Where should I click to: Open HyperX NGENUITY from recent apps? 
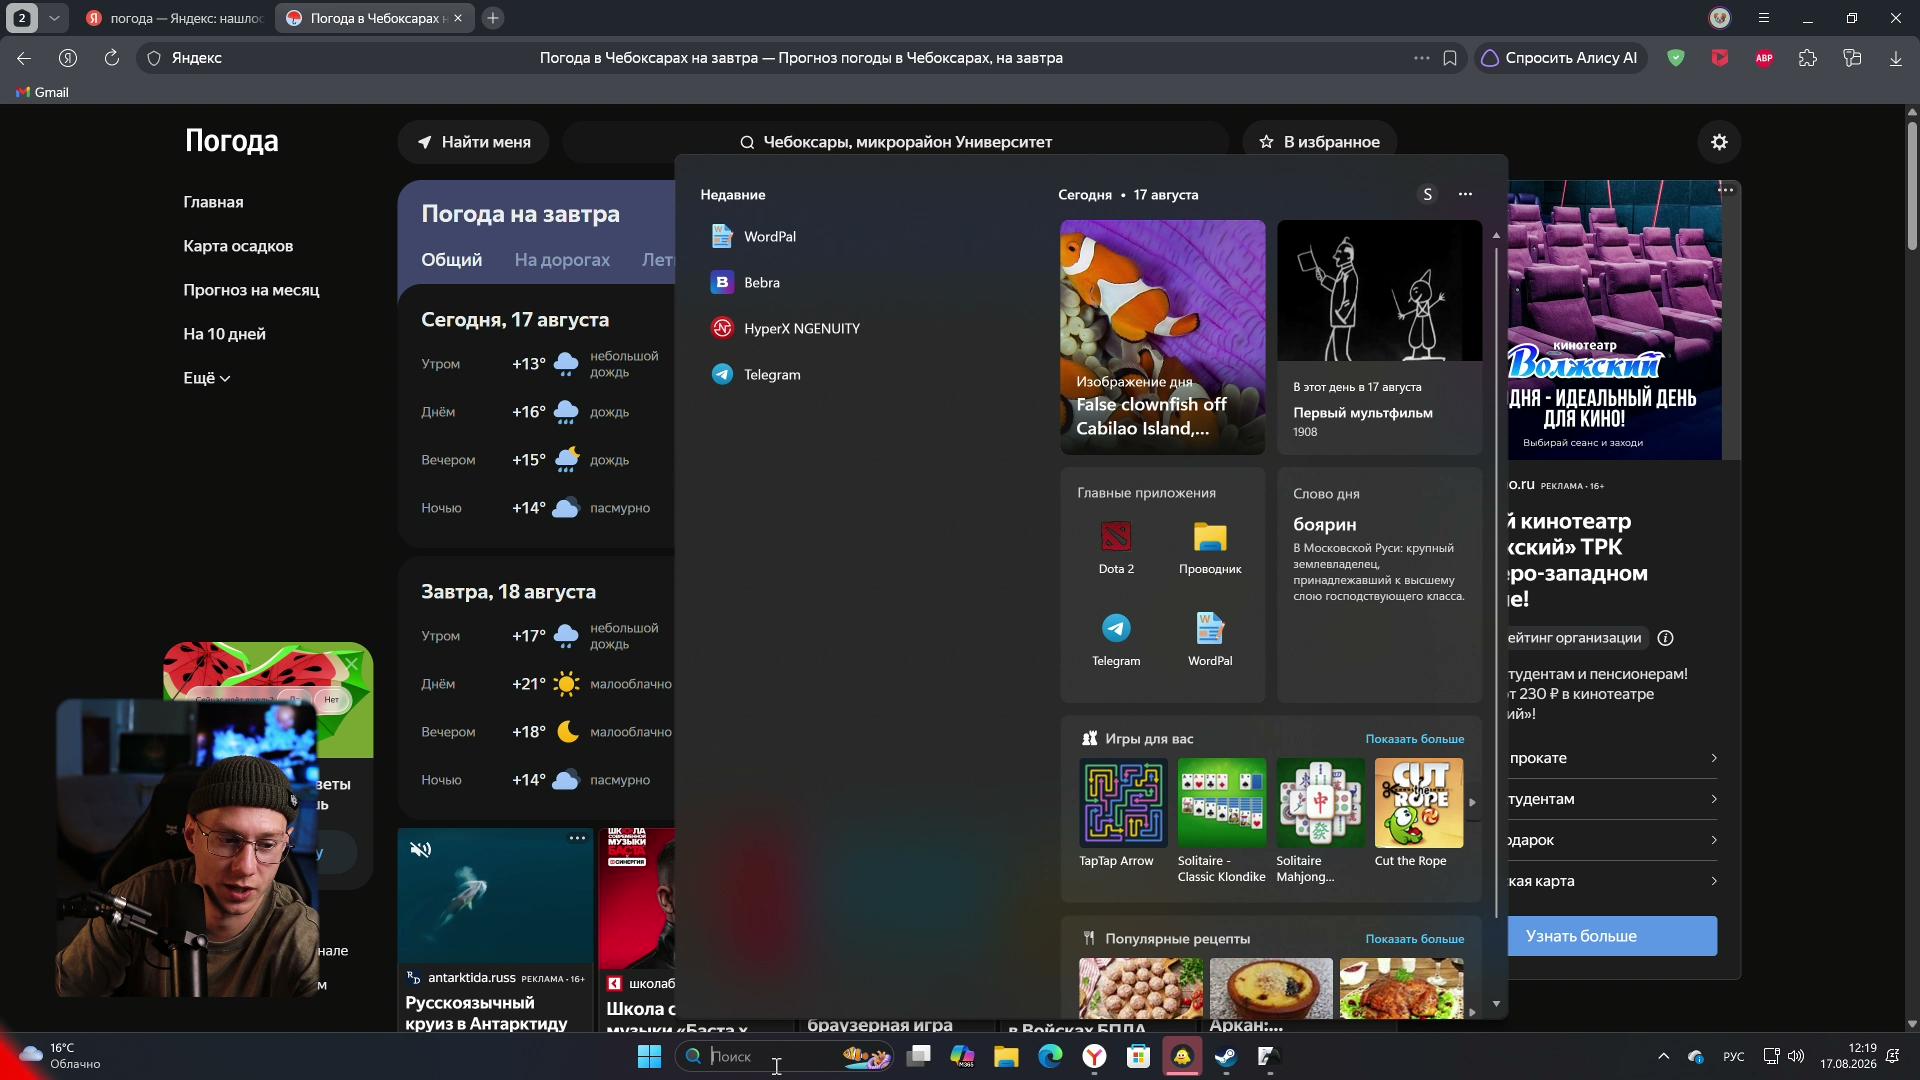[785, 328]
